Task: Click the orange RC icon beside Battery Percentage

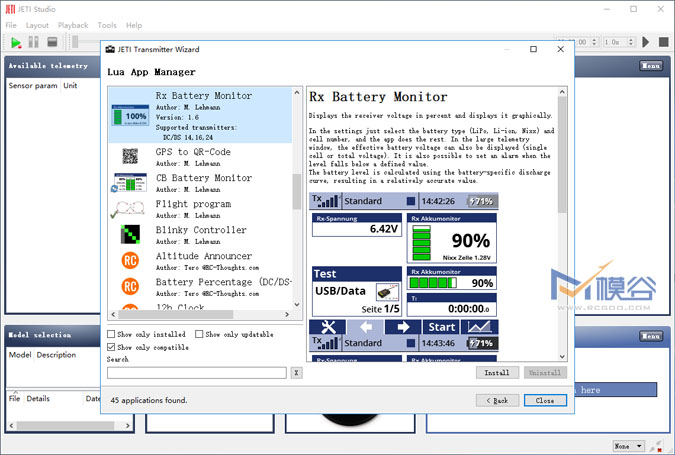Action: [x=130, y=287]
